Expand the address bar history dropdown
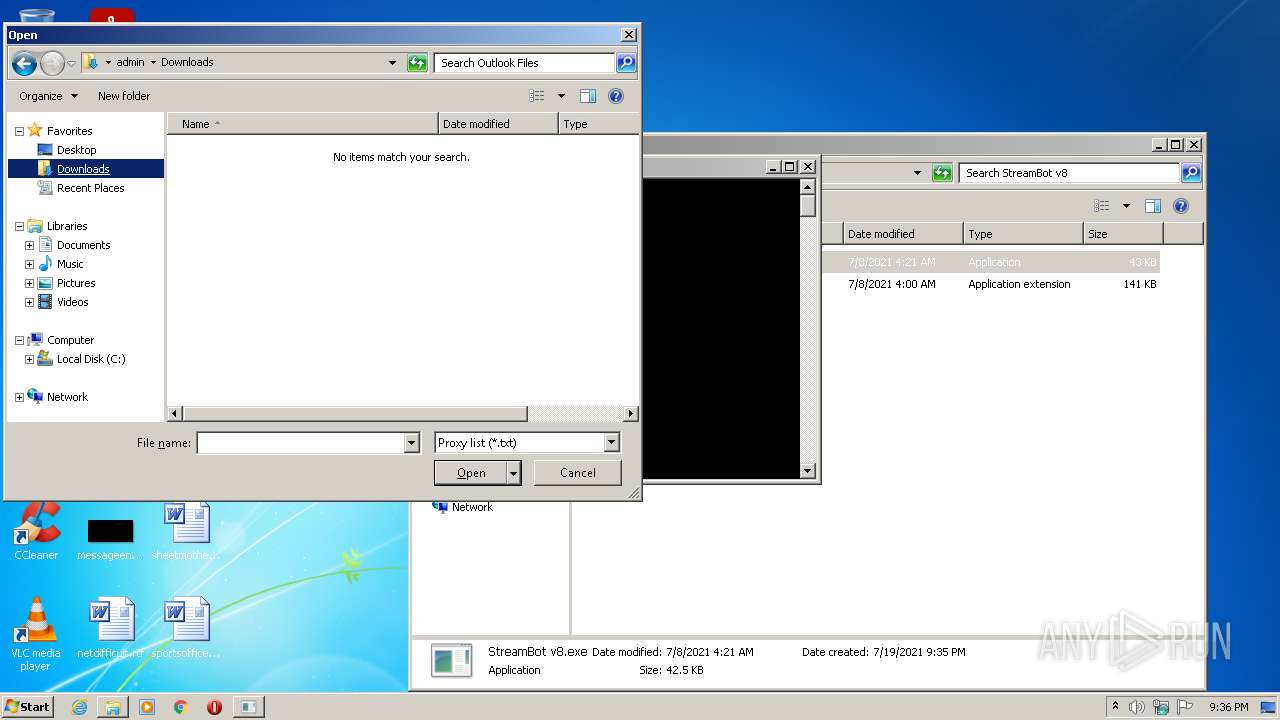The image size is (1280, 720). click(x=392, y=63)
